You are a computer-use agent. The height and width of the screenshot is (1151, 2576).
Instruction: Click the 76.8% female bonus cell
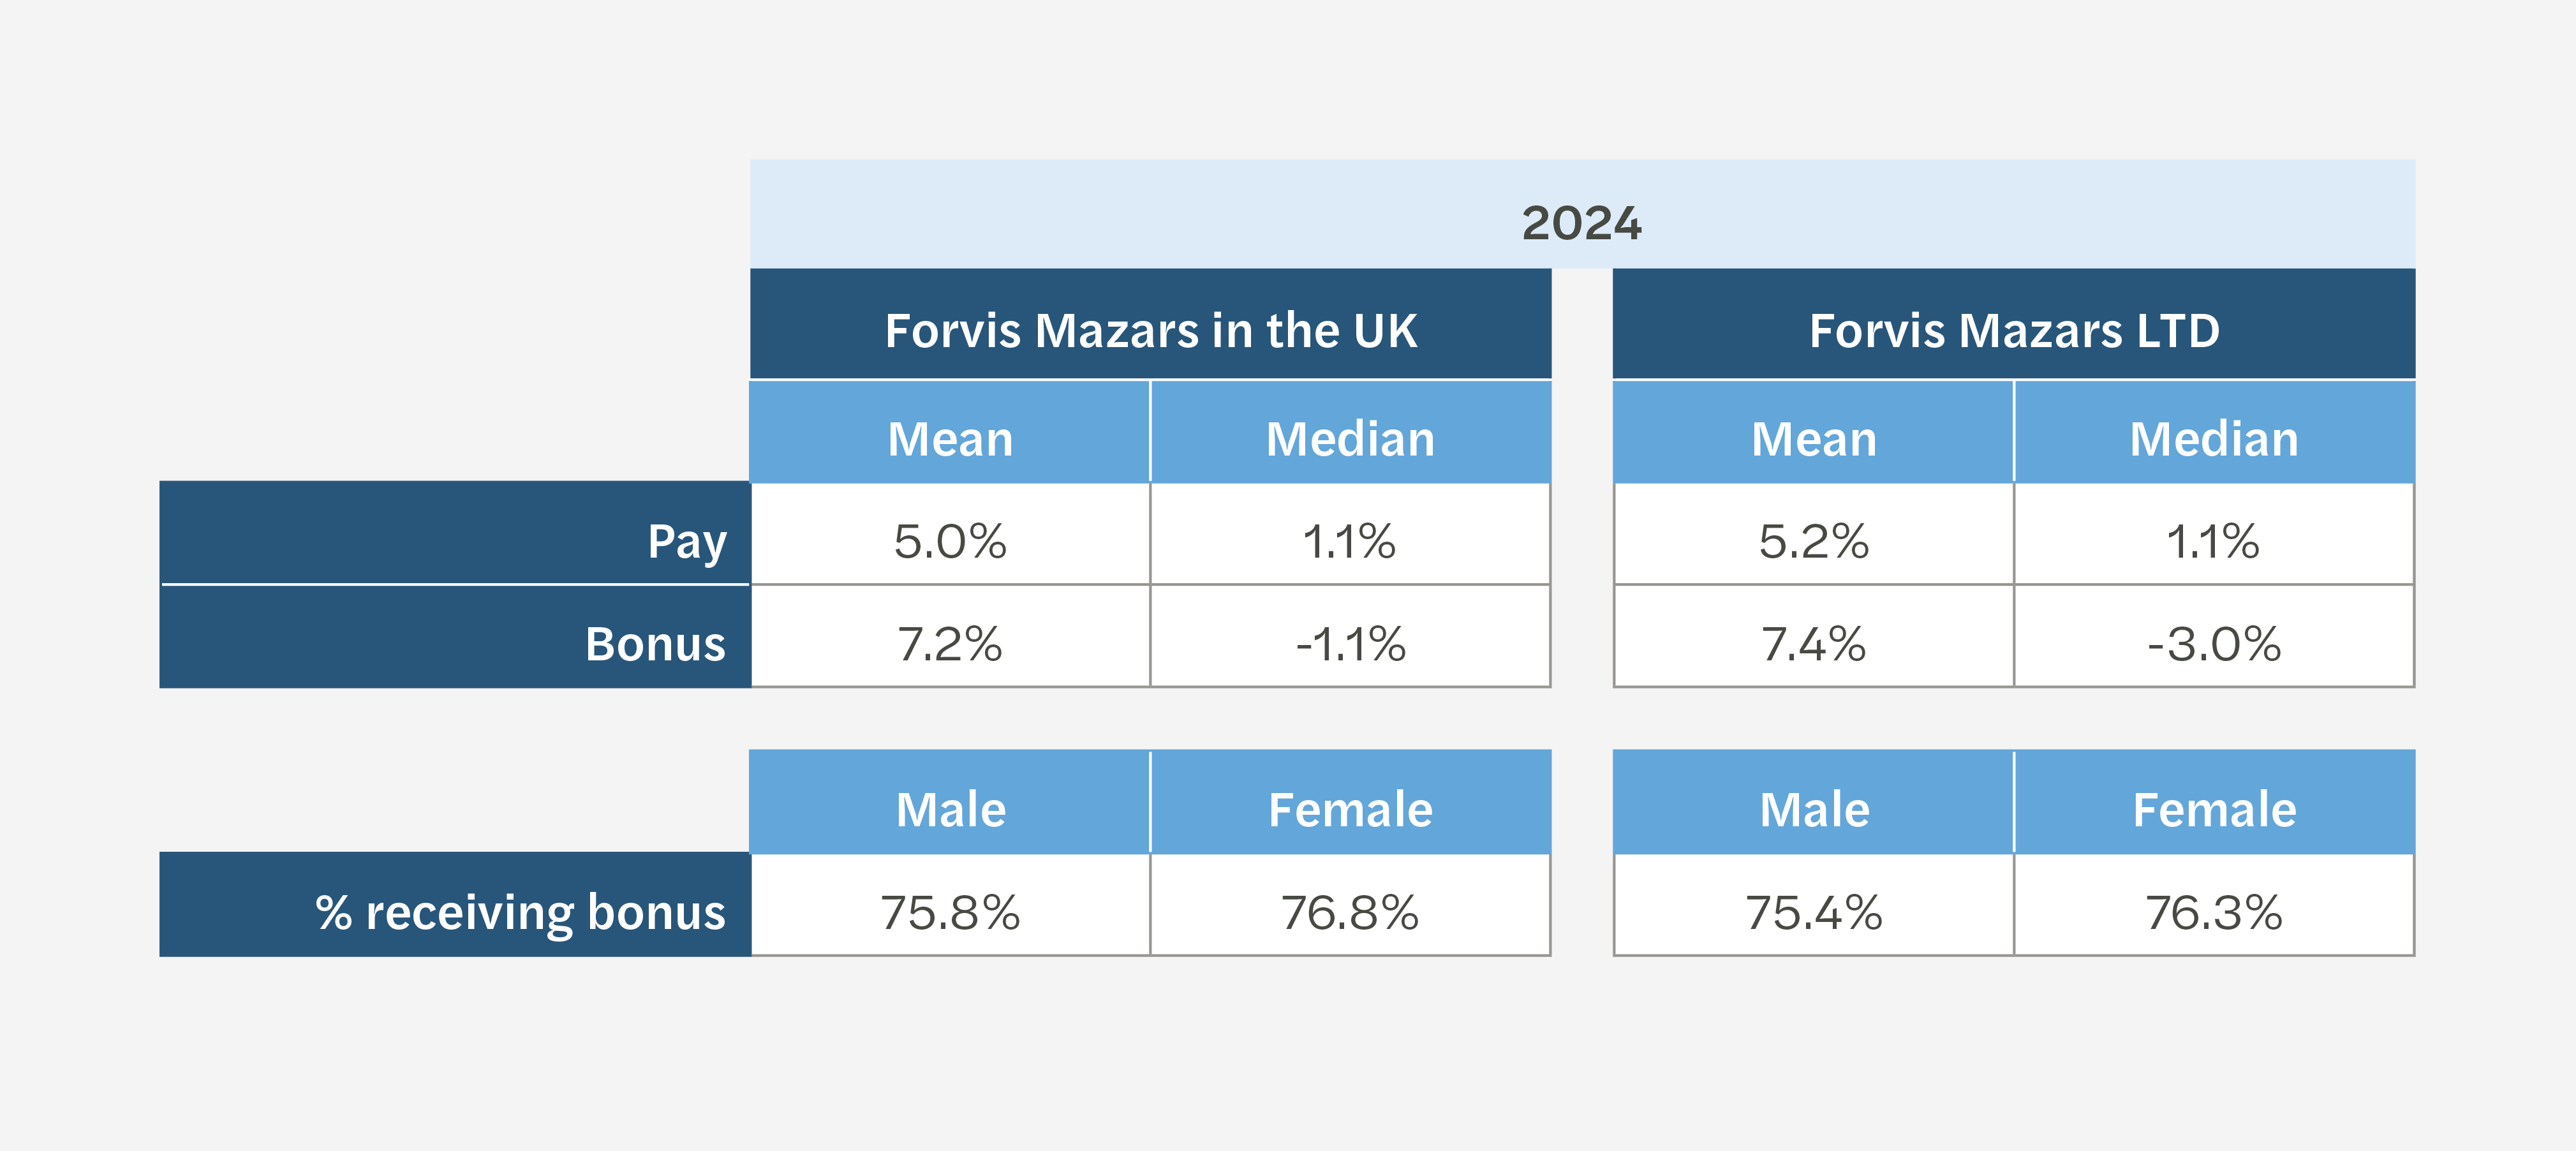[x=1350, y=912]
